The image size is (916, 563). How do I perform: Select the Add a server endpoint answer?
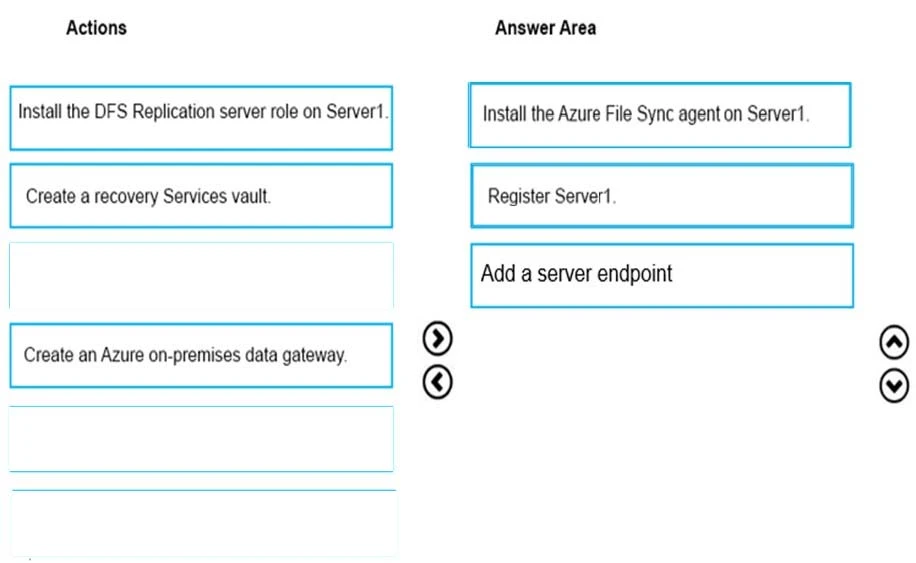pos(661,275)
